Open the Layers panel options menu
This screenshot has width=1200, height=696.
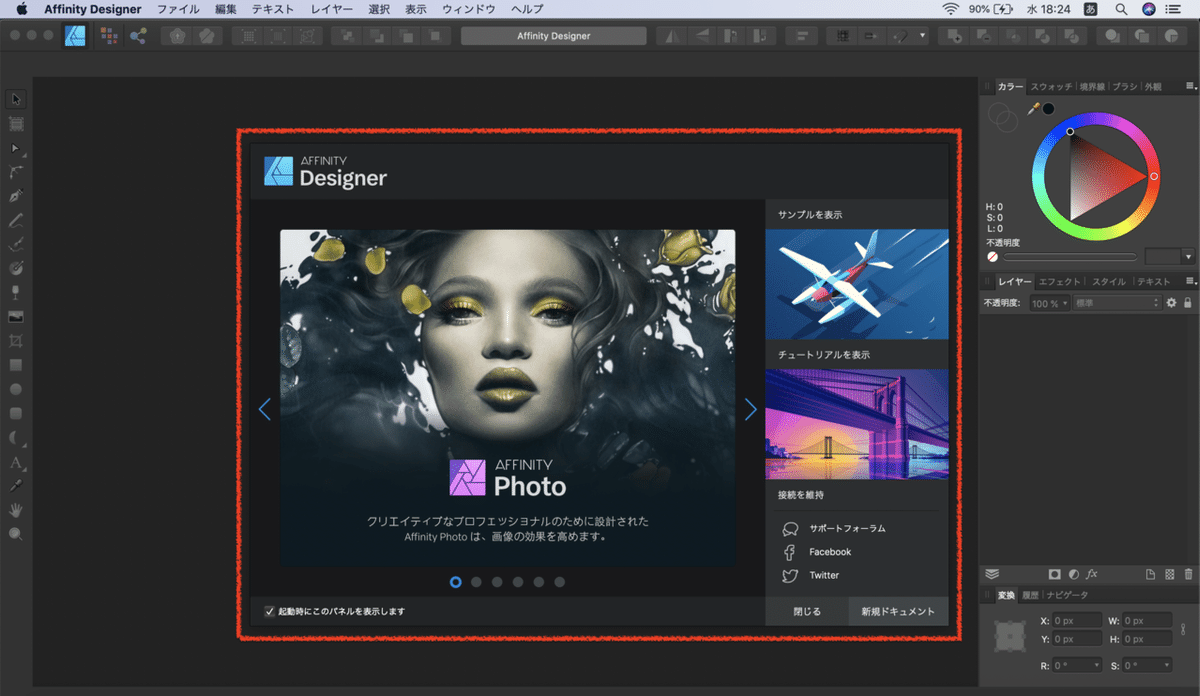pos(1190,282)
